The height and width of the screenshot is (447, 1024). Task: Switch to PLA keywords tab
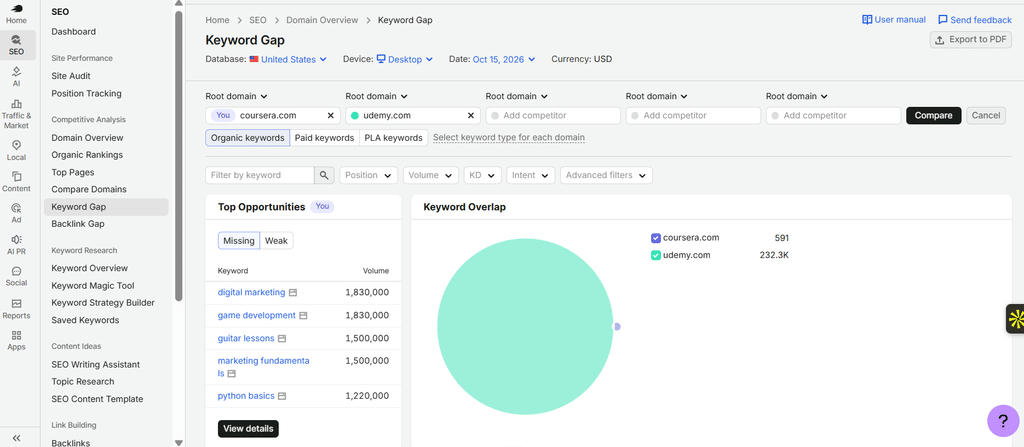coord(394,138)
